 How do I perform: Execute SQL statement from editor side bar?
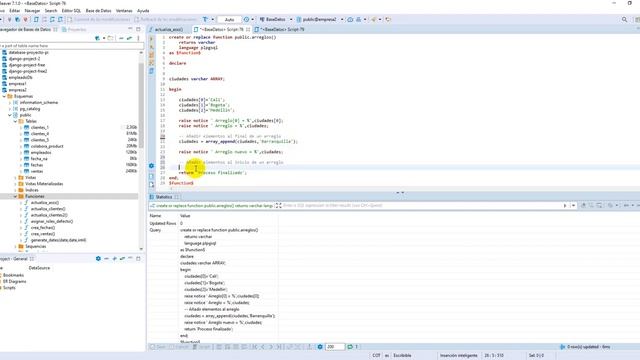coord(151,39)
